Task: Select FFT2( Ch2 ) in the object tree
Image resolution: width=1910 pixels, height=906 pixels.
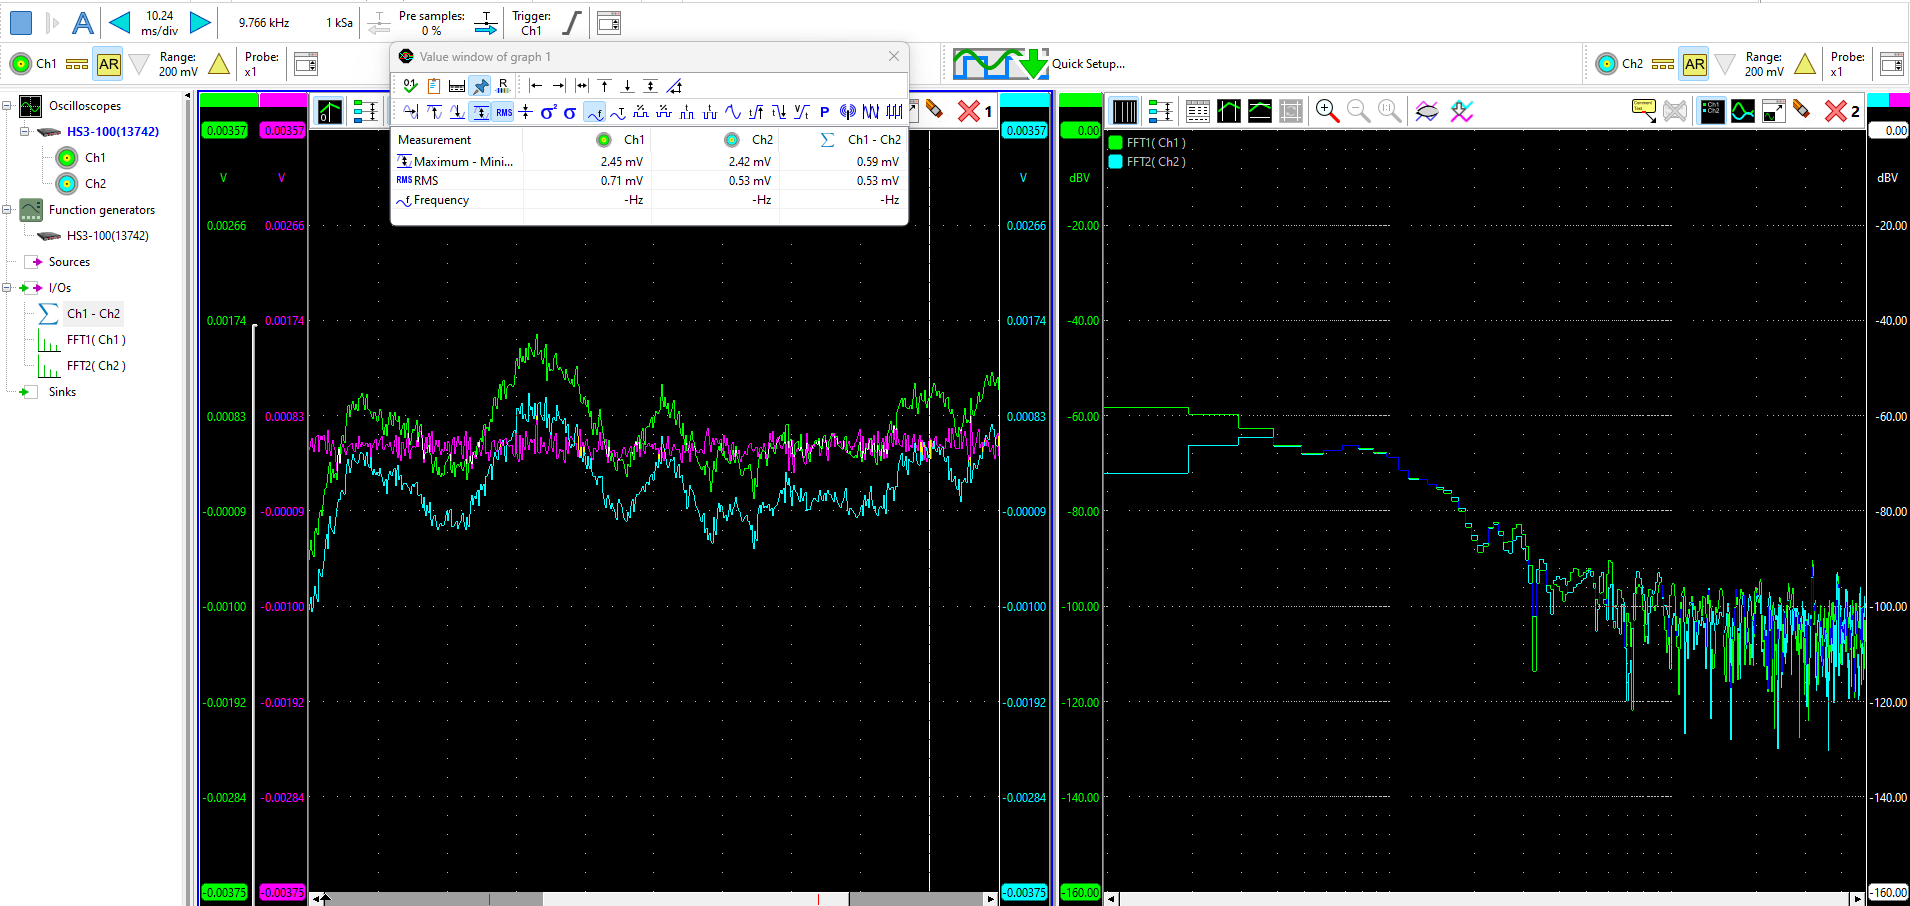Action: click(96, 366)
